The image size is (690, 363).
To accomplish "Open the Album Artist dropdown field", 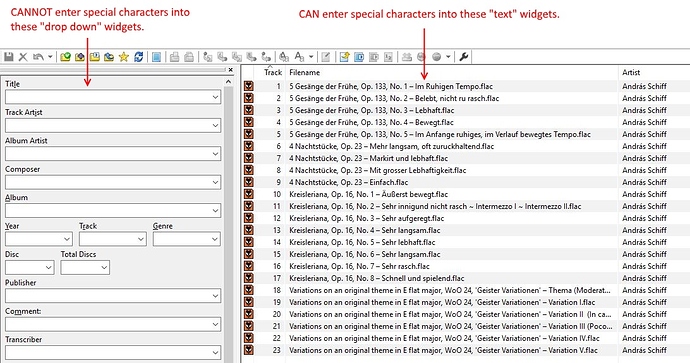I will pyautogui.click(x=113, y=154).
